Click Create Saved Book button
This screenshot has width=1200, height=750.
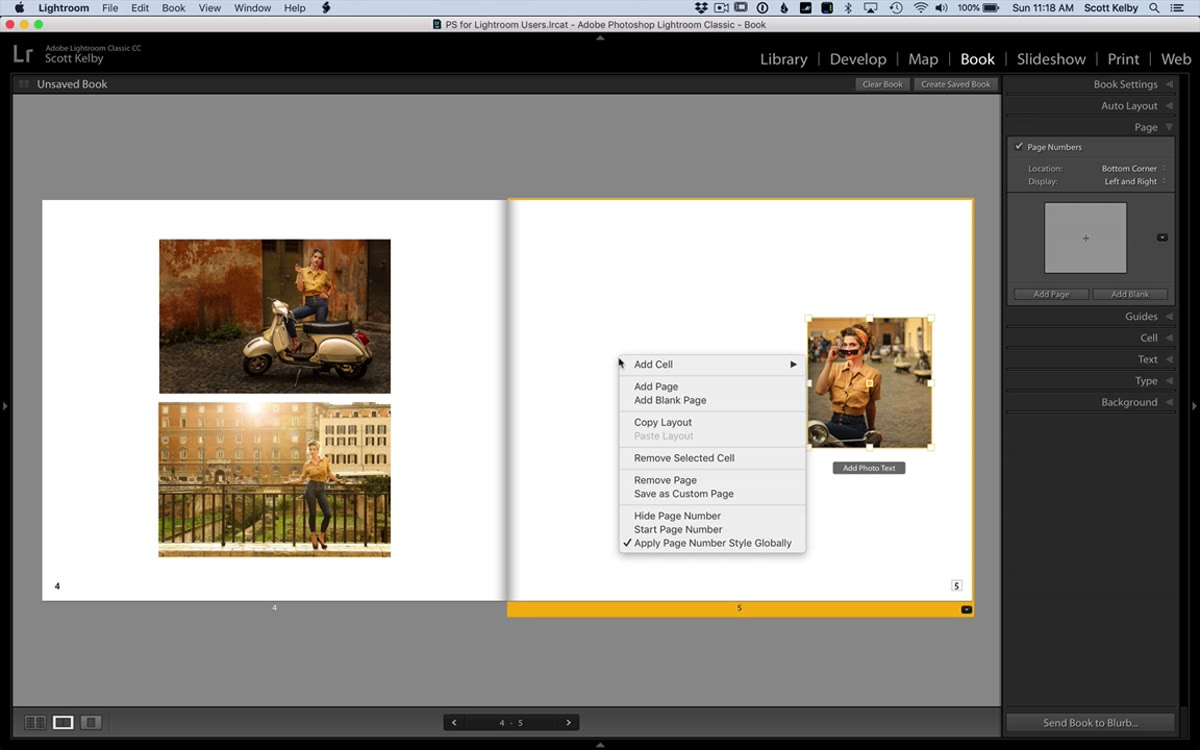pyautogui.click(x=956, y=84)
